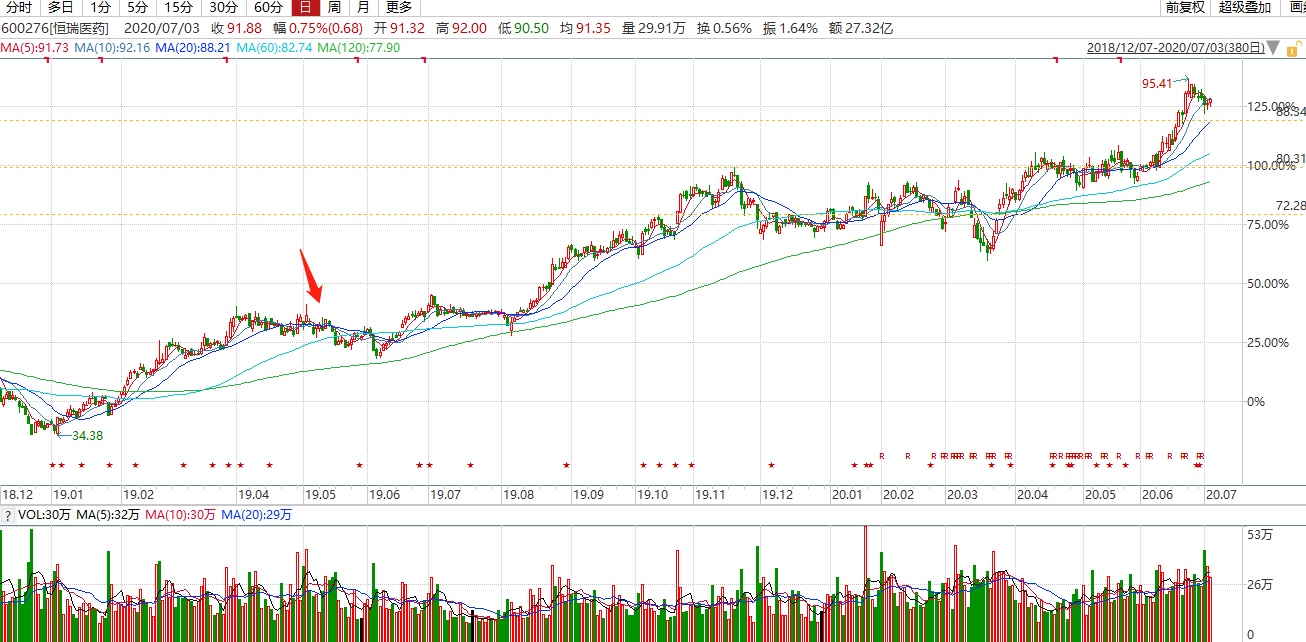The height and width of the screenshot is (642, 1306).
Task: Select the 周 weekly chart tab
Action: 334,7
